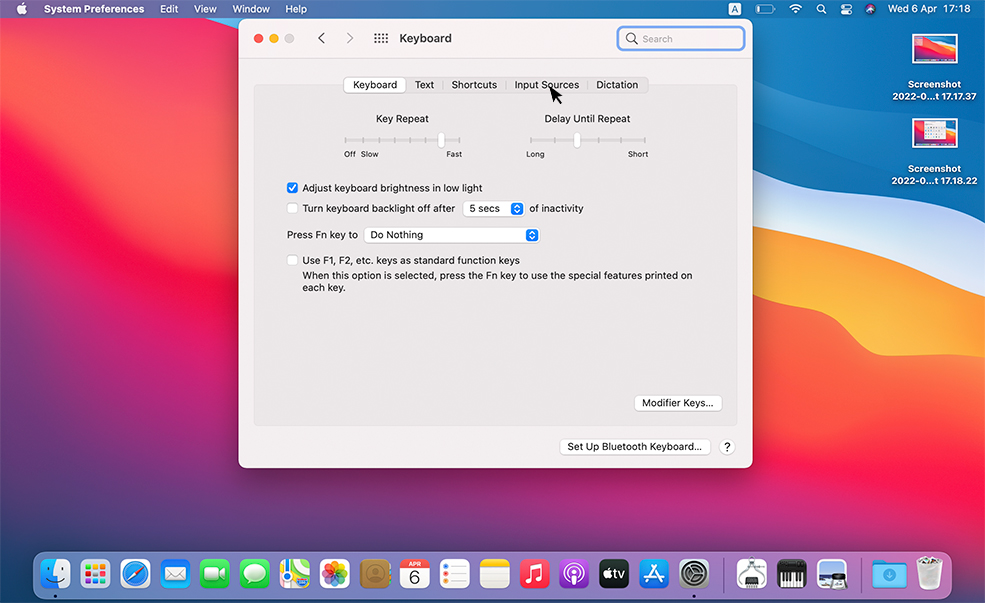The width and height of the screenshot is (985, 603).
Task: Launch the Apple TV app from the Dock
Action: pos(614,573)
